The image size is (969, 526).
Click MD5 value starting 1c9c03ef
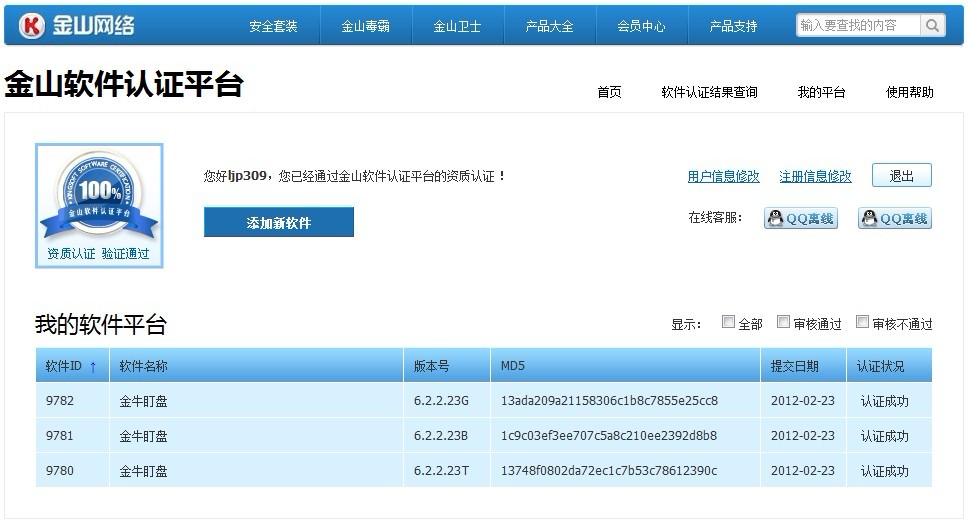point(609,436)
